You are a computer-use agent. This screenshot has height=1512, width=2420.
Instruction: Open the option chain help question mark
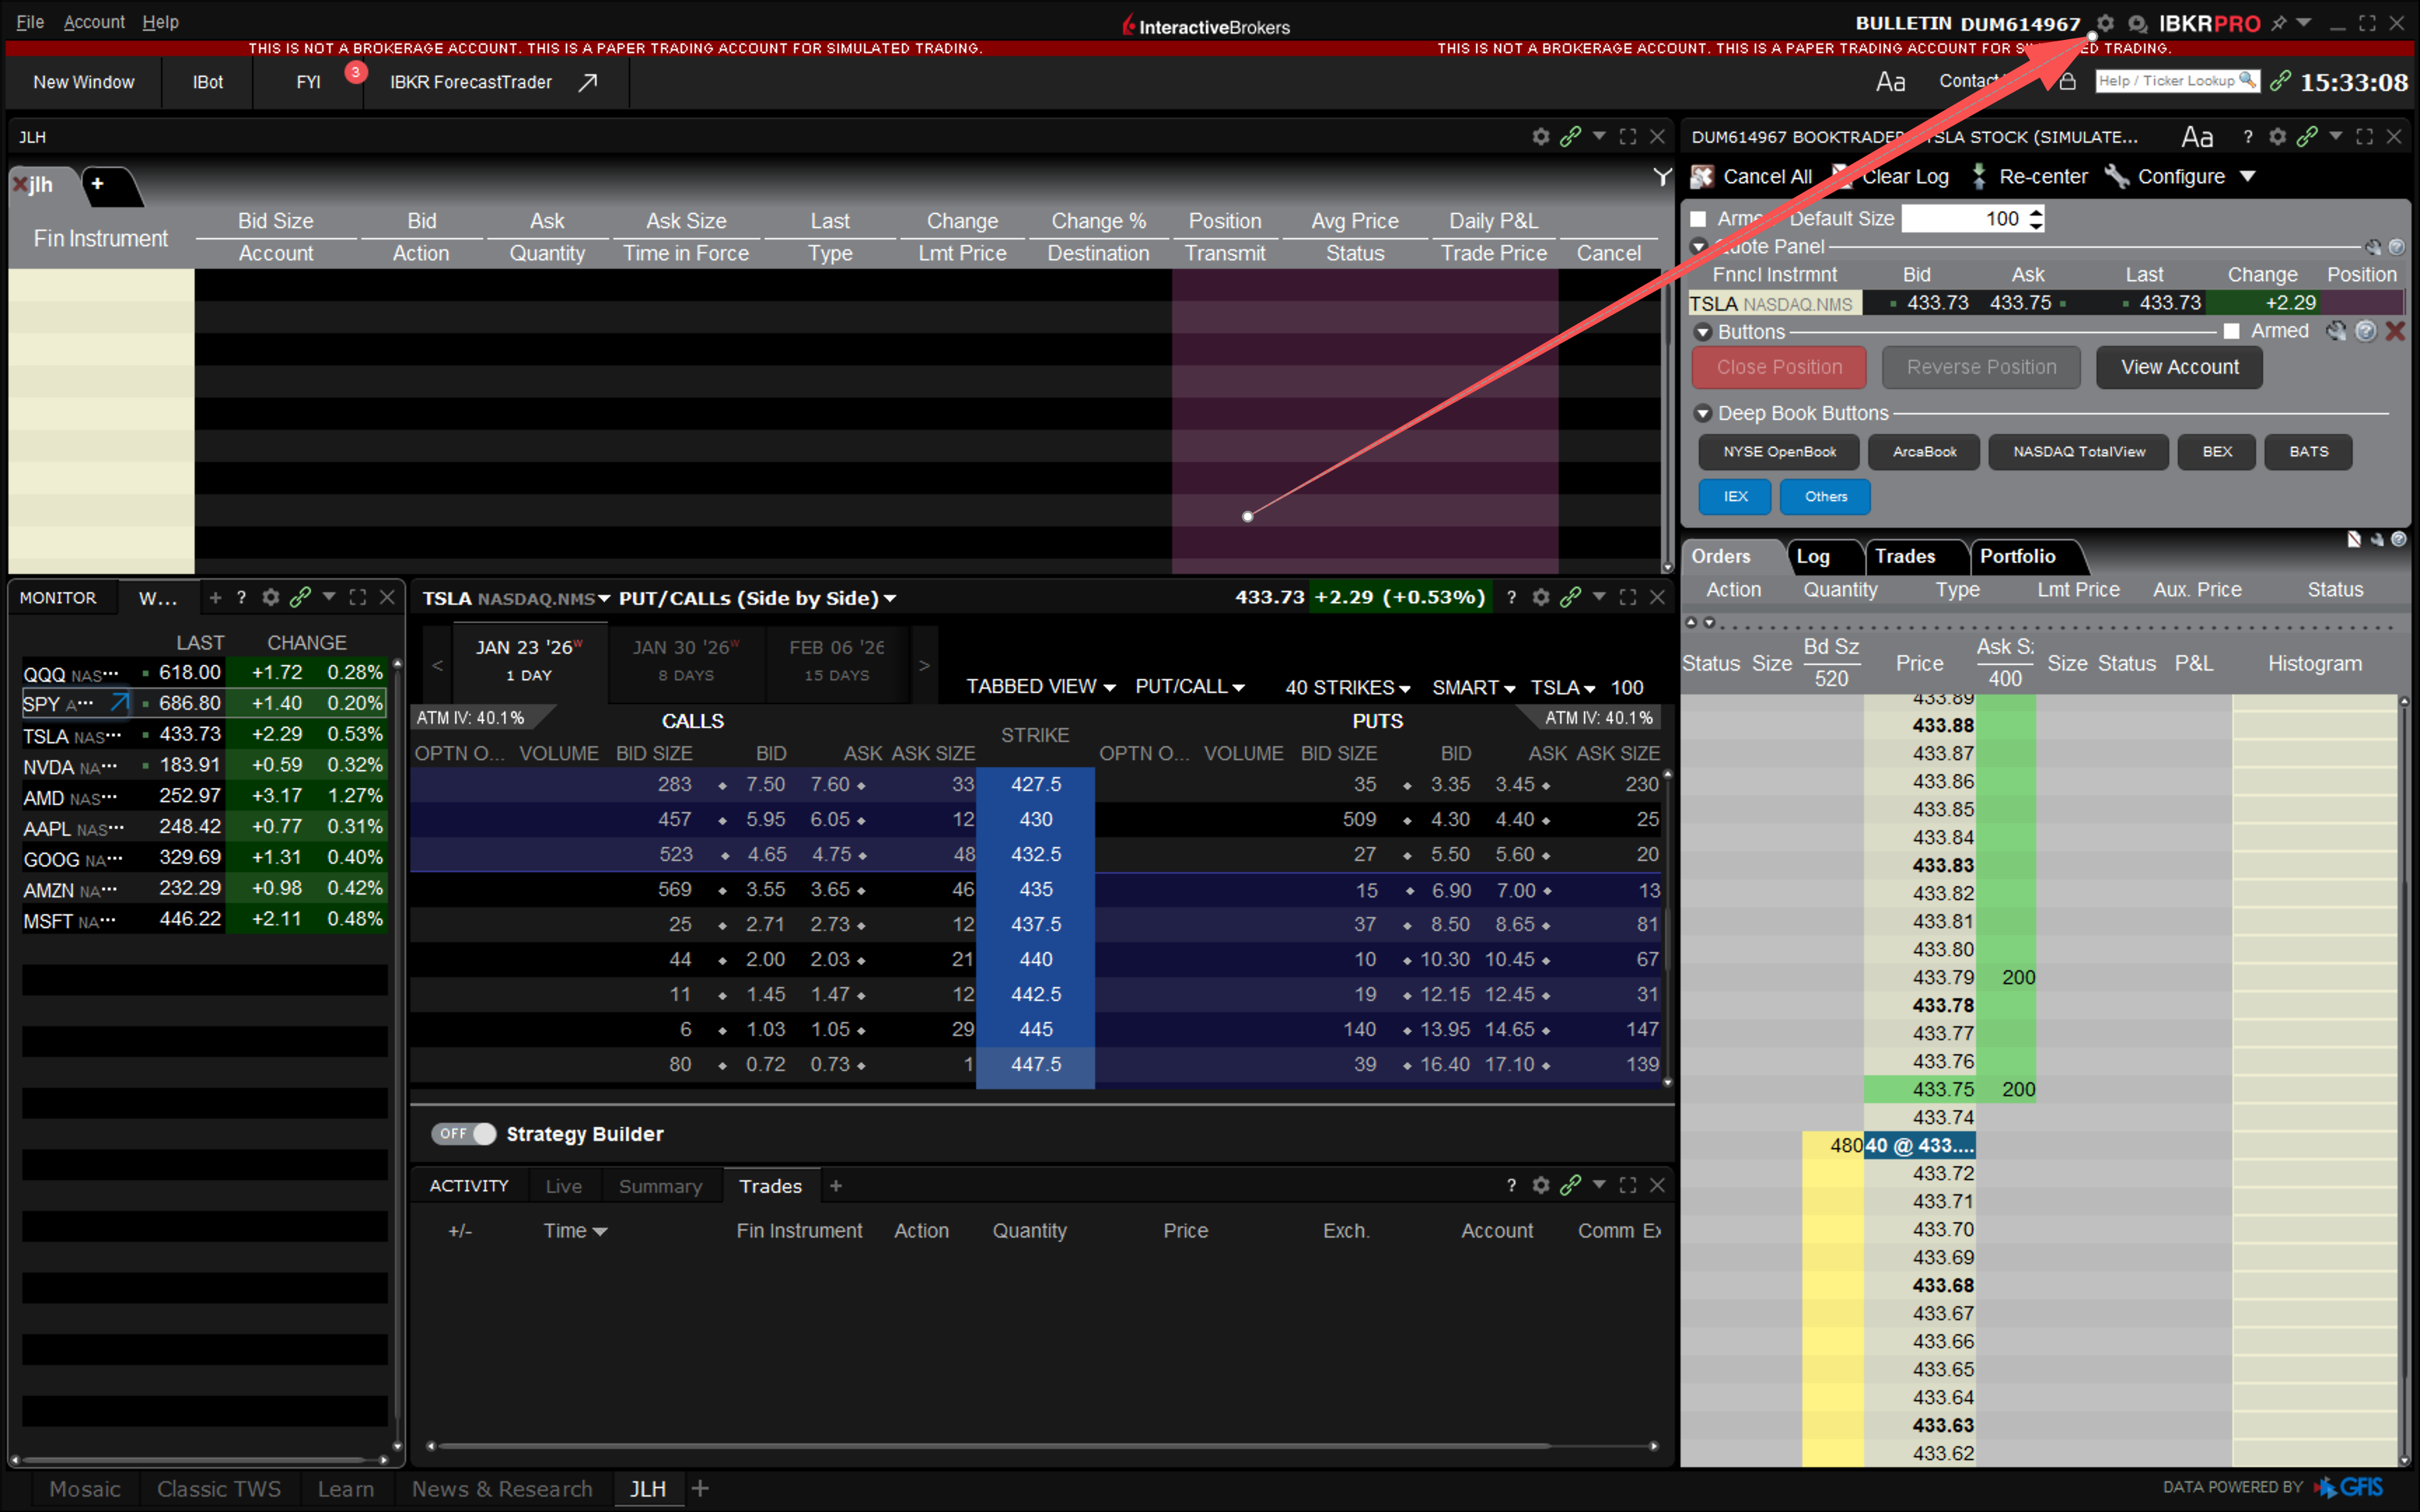tap(1511, 597)
